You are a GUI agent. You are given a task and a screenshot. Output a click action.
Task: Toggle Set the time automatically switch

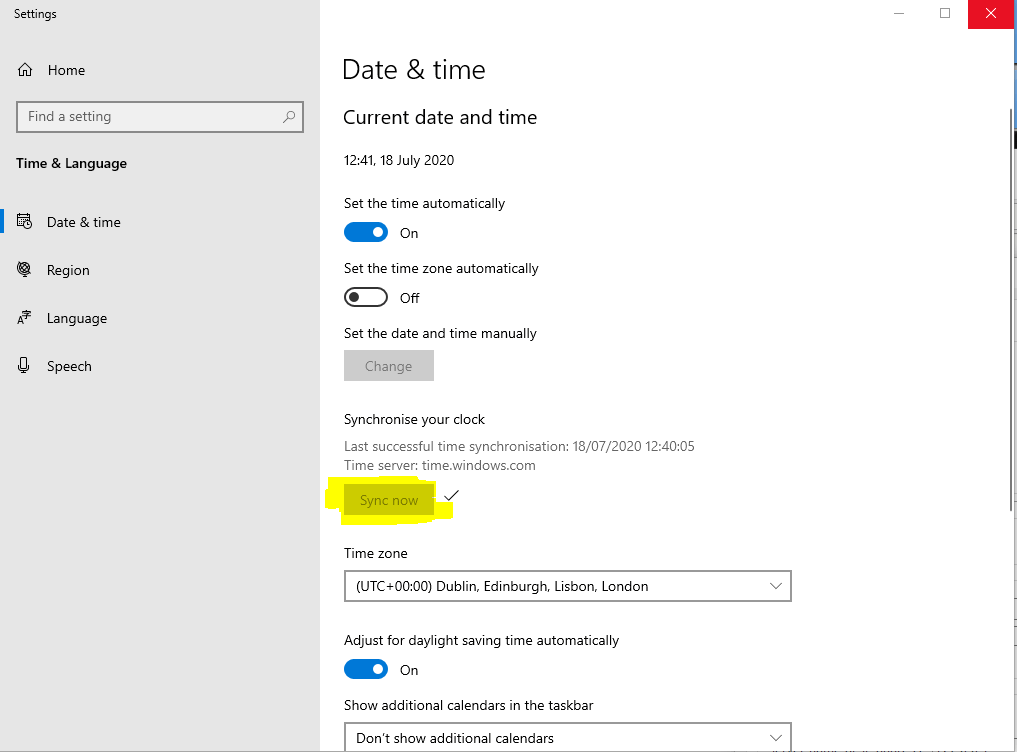(366, 232)
